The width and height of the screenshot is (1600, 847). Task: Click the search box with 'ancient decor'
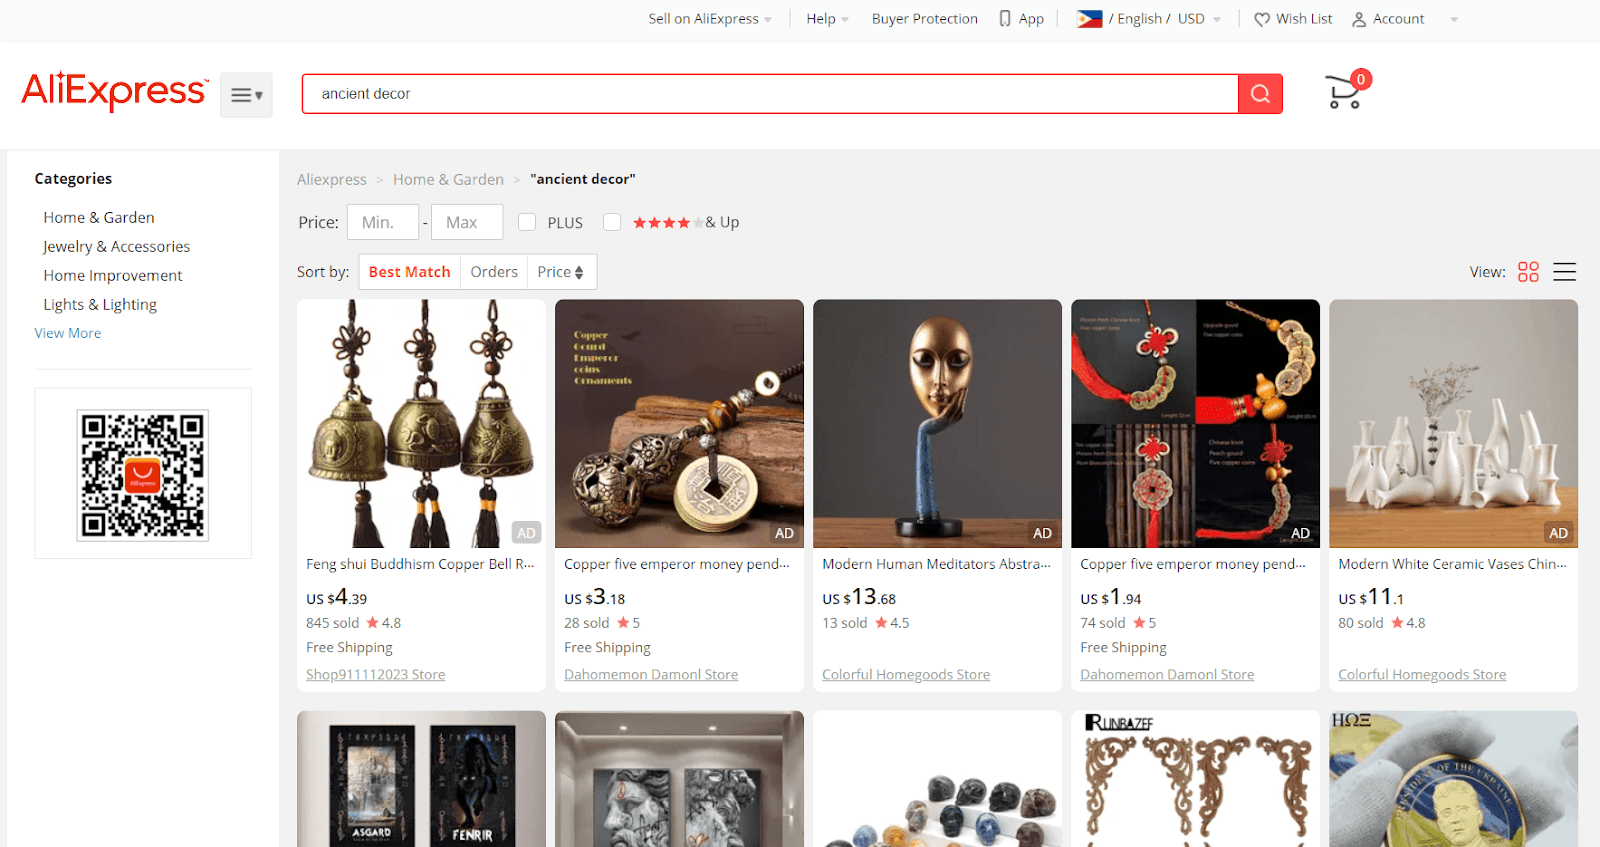(770, 94)
